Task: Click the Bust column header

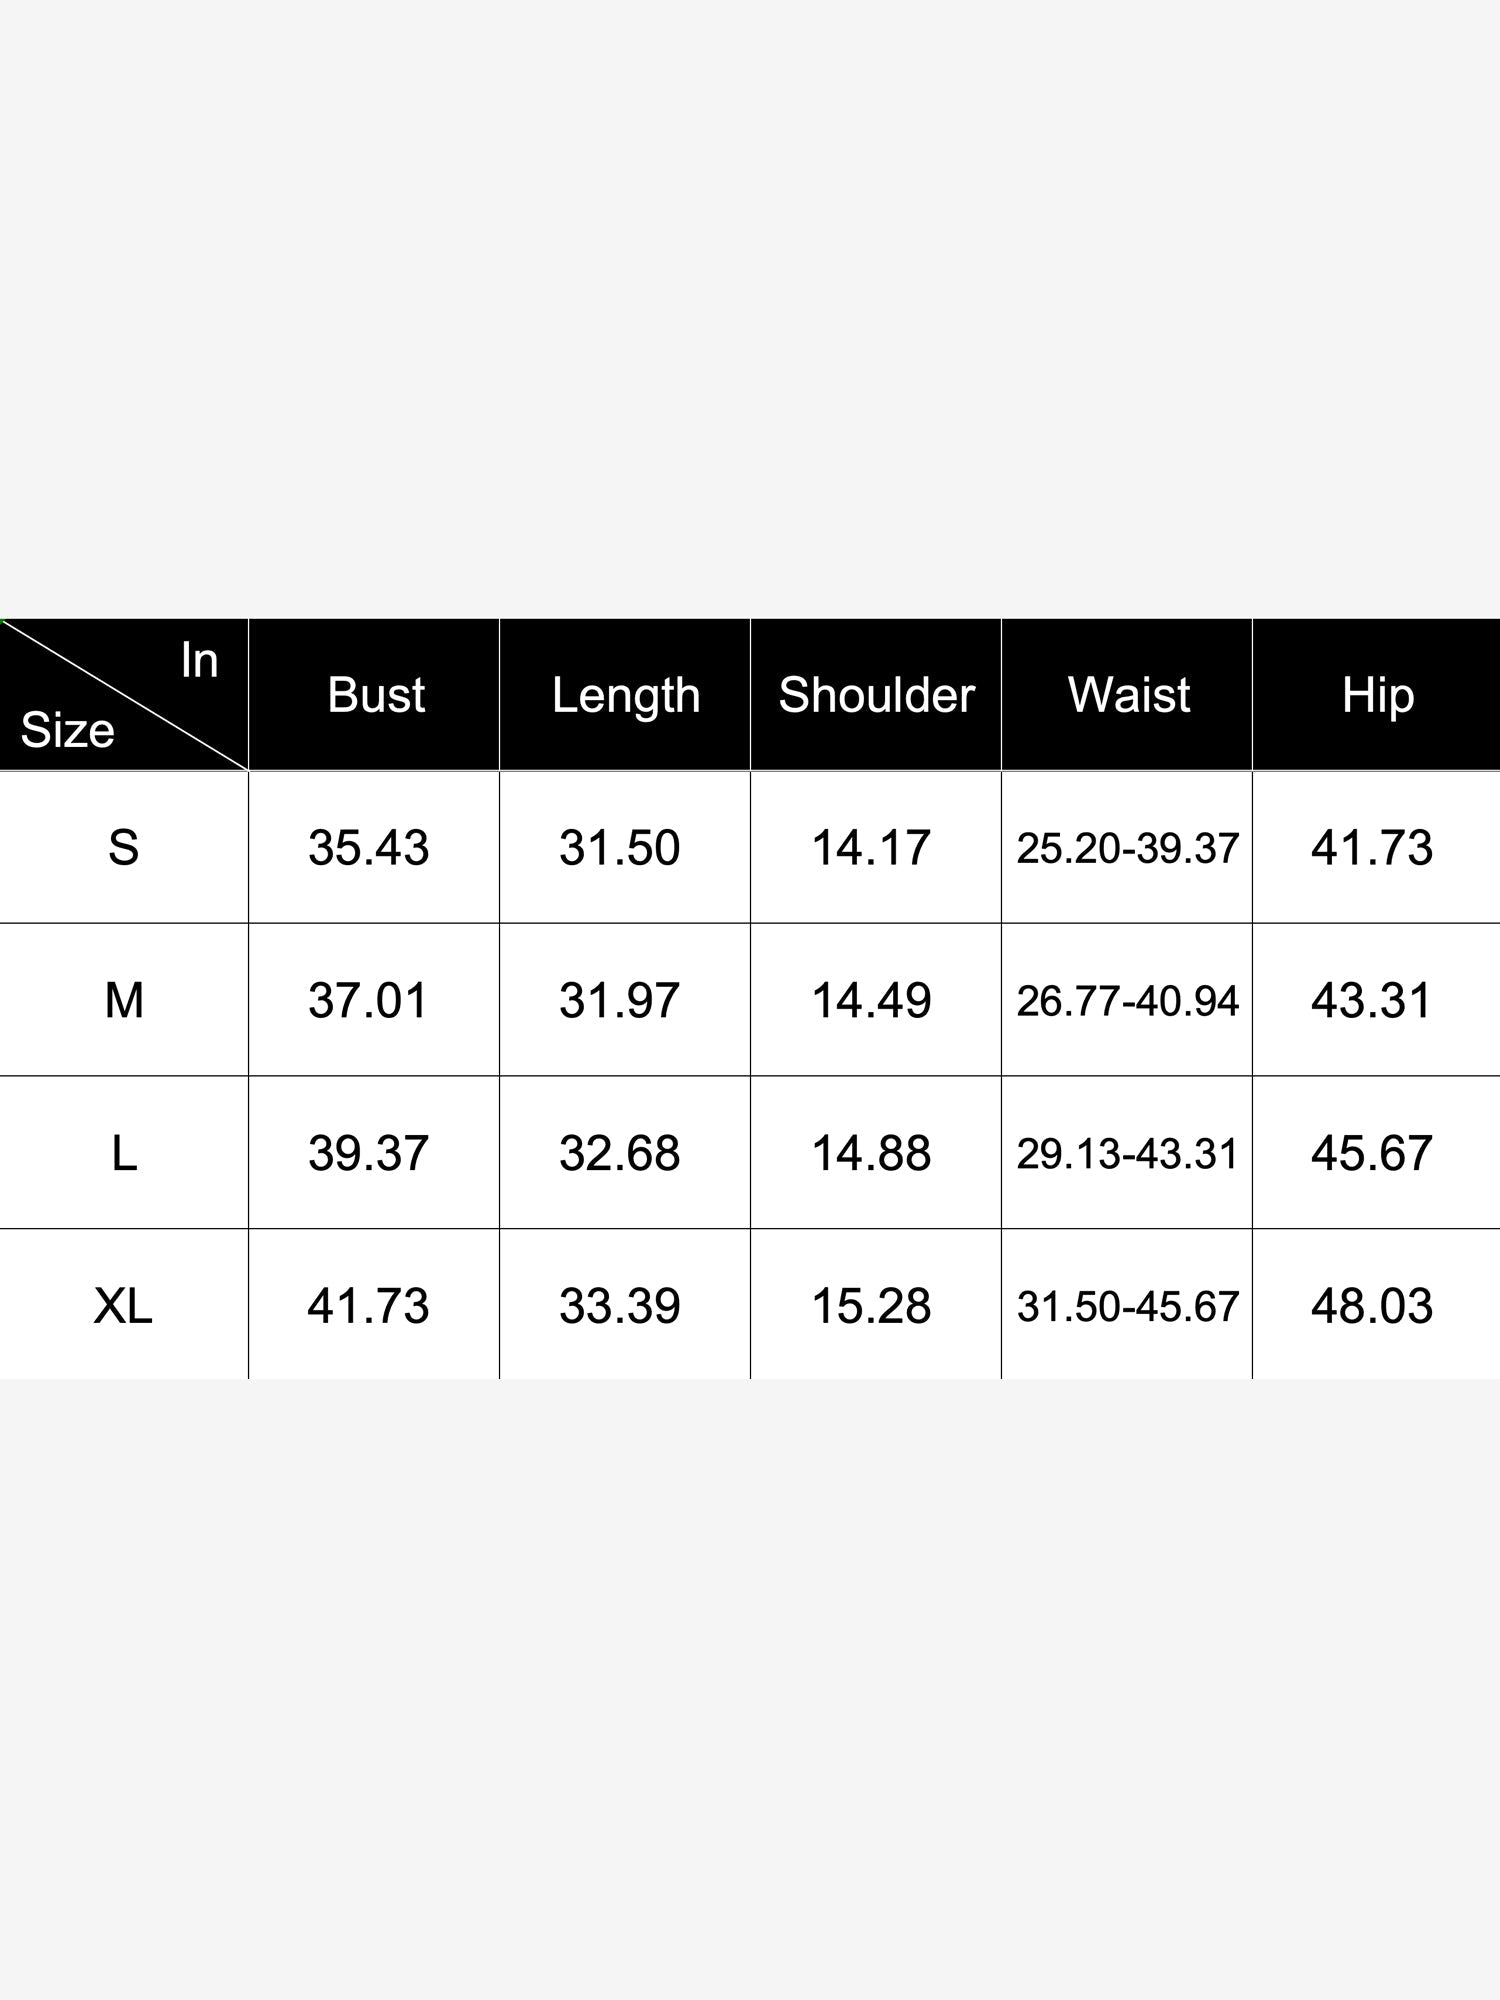Action: click(x=375, y=695)
